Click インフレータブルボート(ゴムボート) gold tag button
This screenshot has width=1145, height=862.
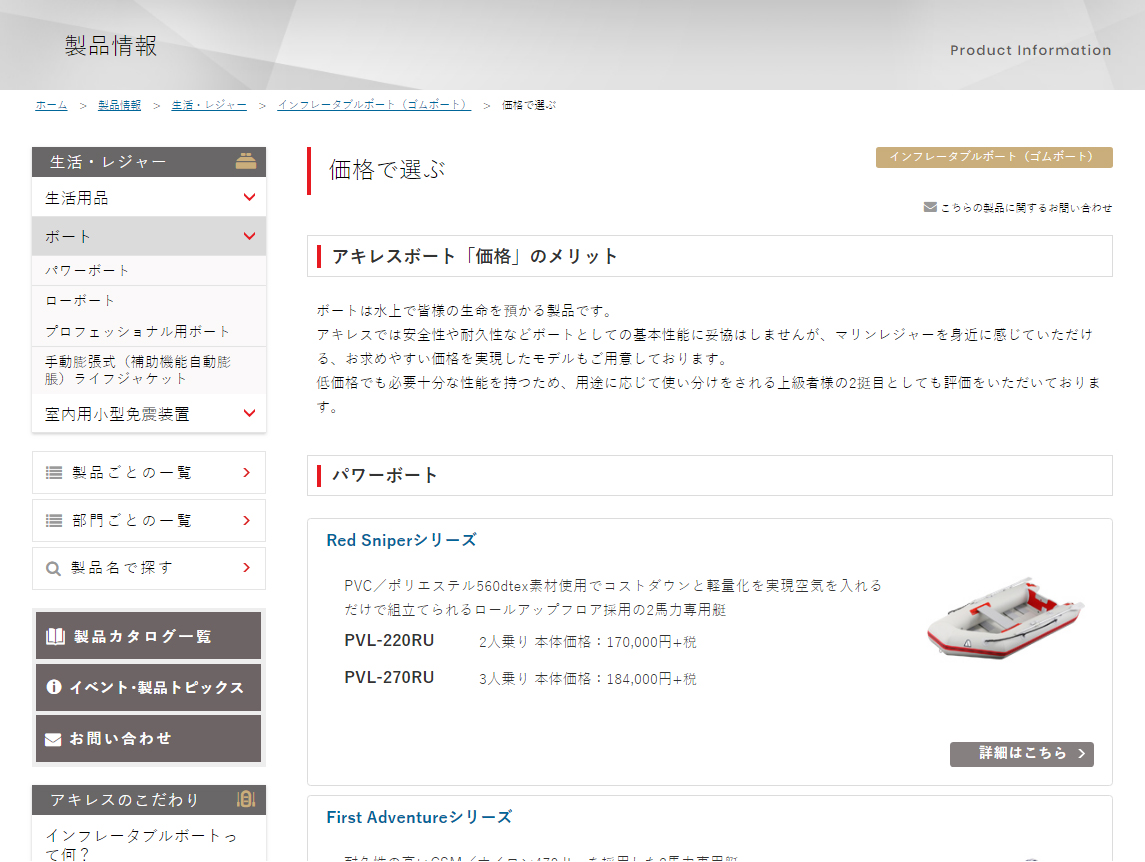(x=994, y=157)
